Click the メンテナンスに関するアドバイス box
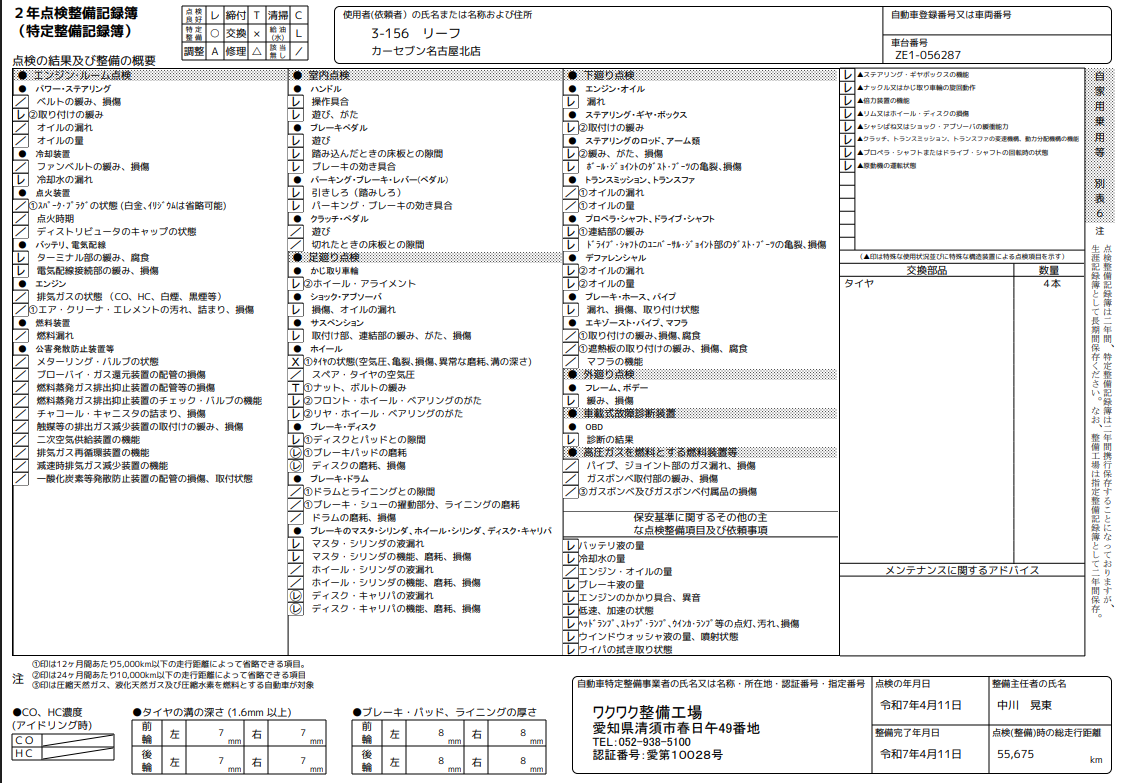This screenshot has width=1122, height=783. coord(962,616)
